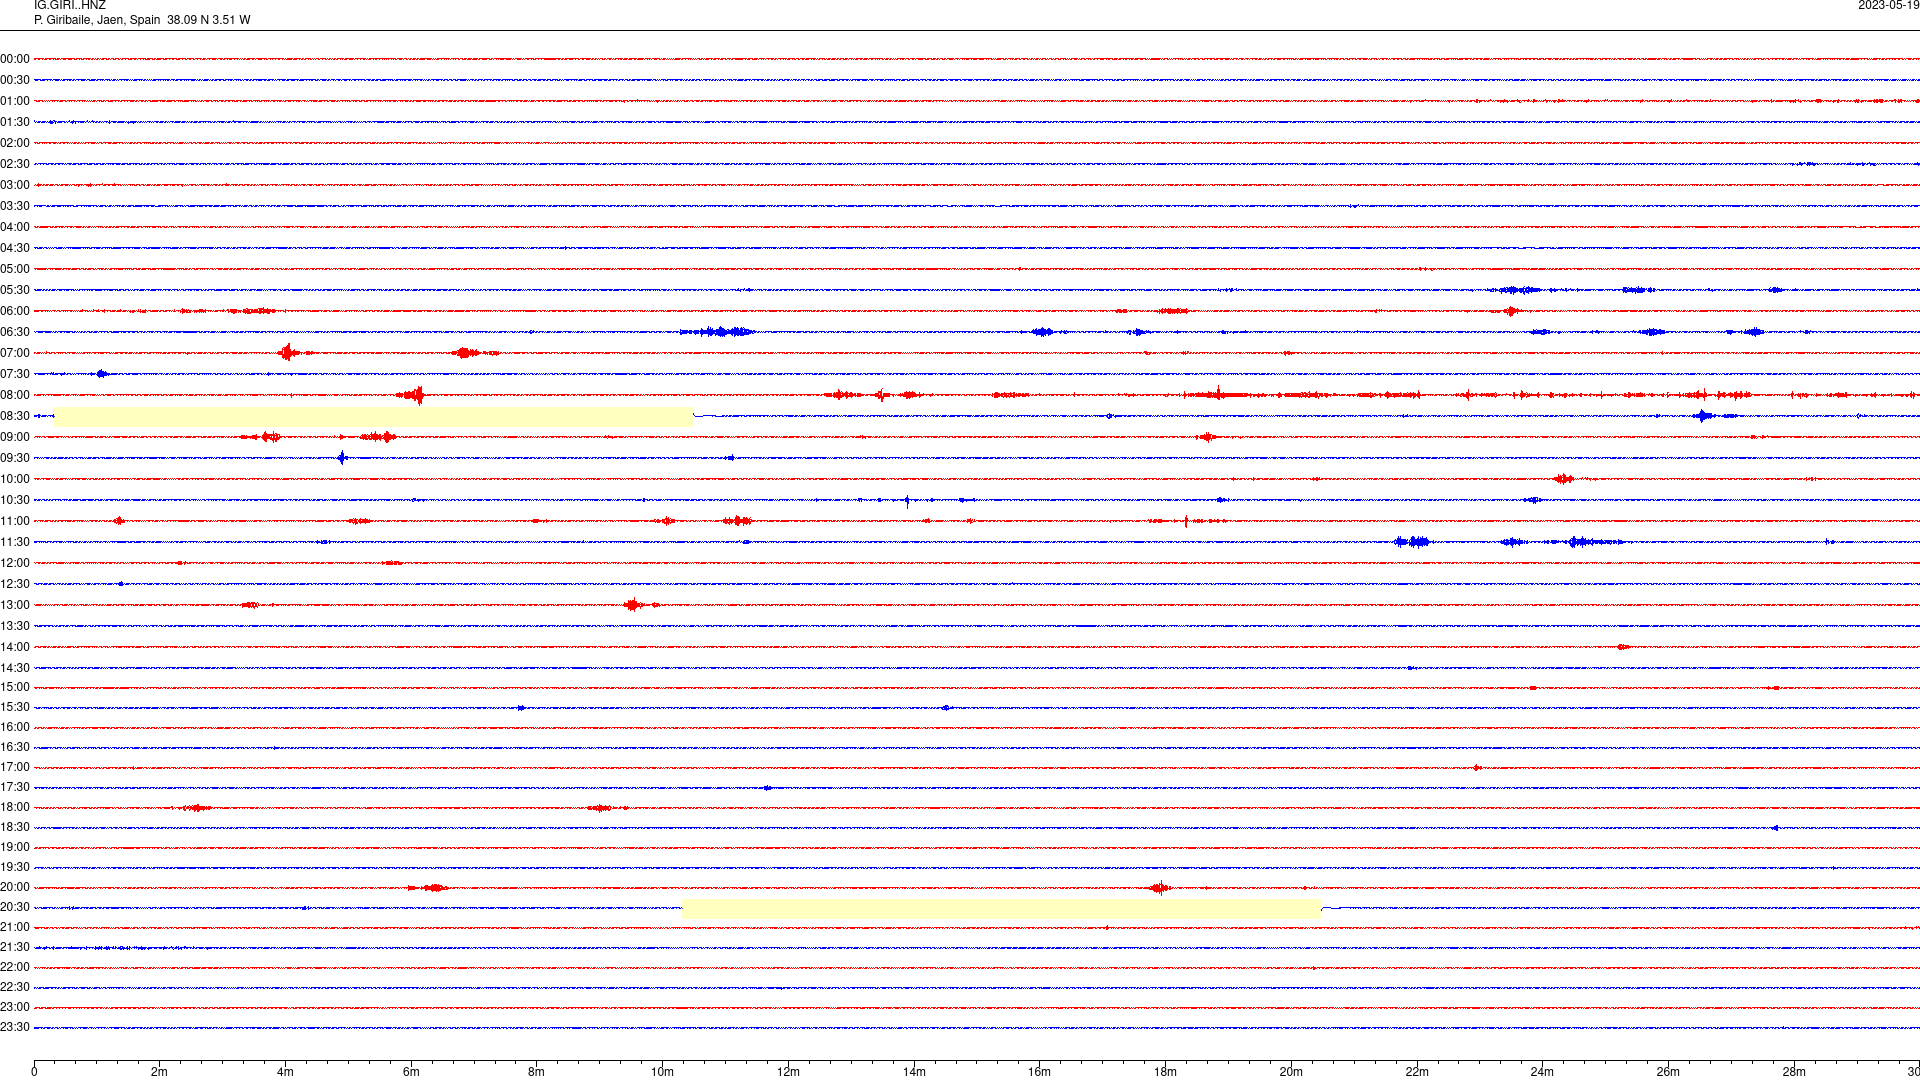Click the yellow data gap on the 20:30 trace
Viewport: 1920px width, 1080px height.
coord(1001,909)
